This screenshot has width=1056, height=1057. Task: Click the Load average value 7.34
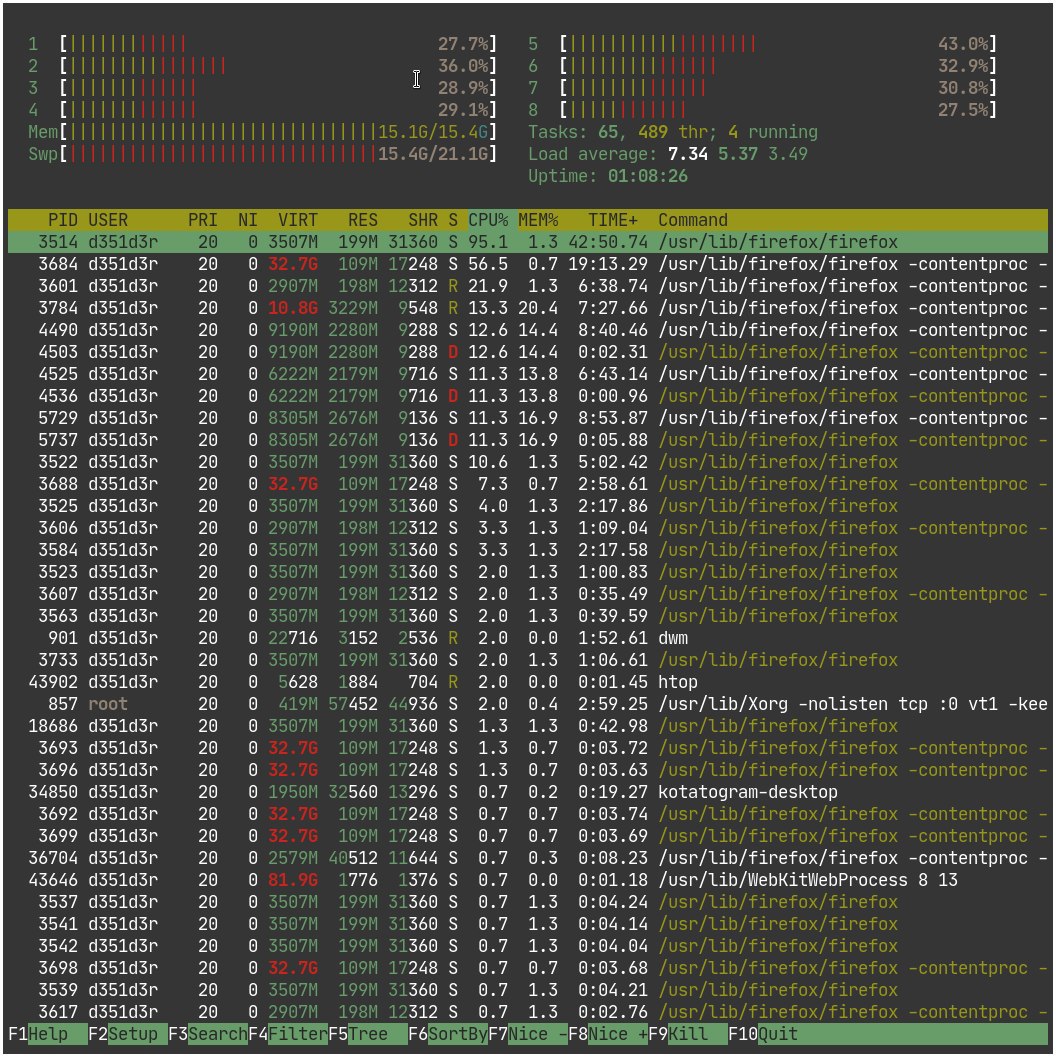pos(687,154)
